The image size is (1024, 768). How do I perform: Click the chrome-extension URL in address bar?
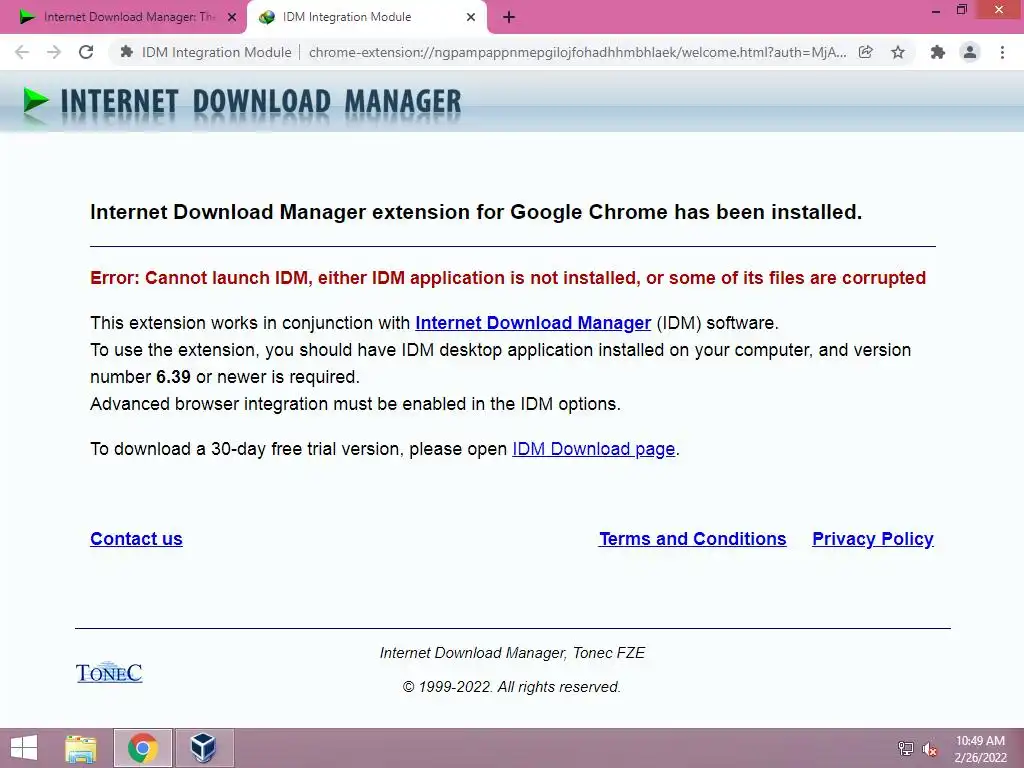(x=577, y=52)
